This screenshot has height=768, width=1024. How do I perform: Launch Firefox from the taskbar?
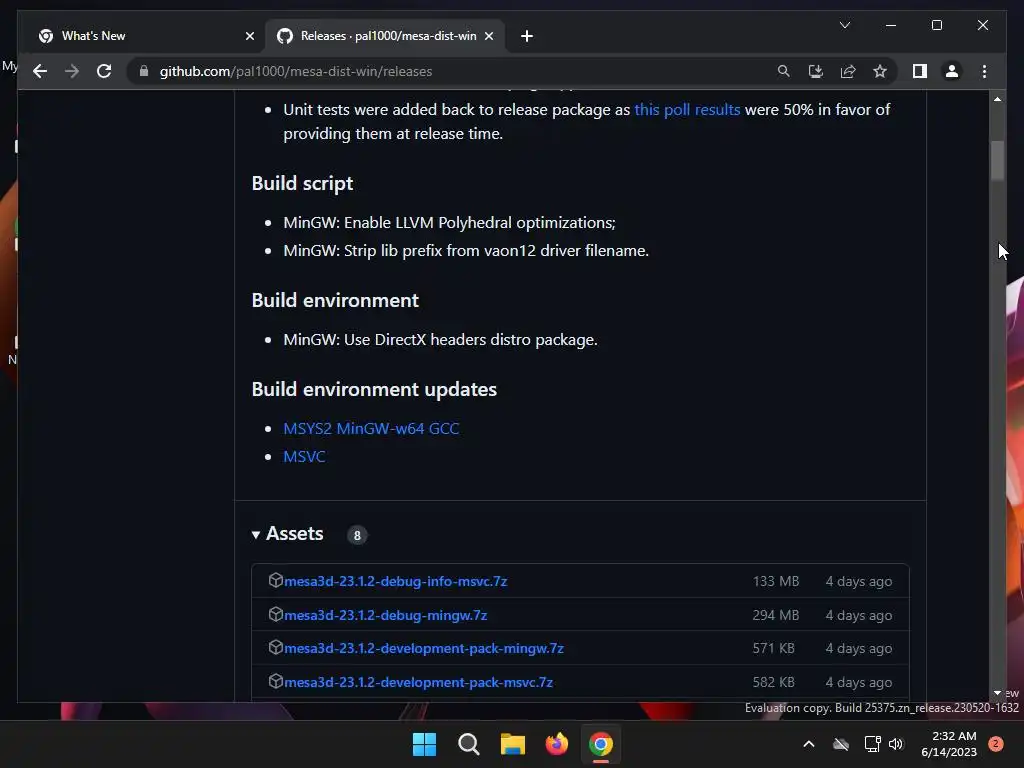(556, 744)
